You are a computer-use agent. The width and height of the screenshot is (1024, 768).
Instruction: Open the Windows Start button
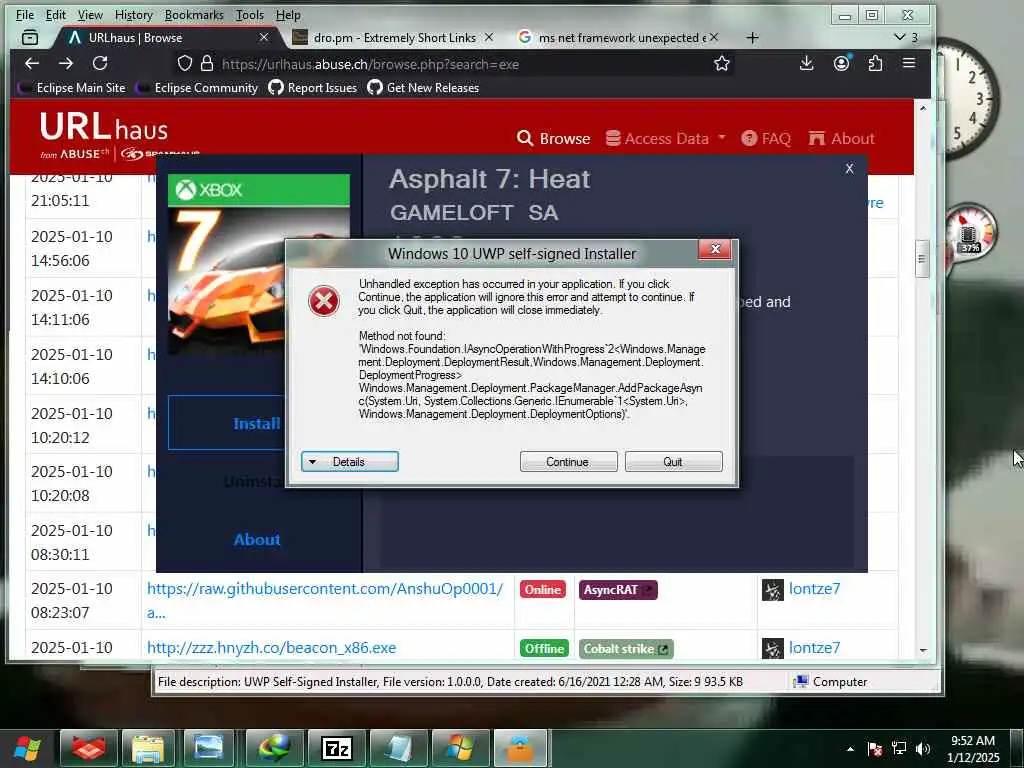[27, 748]
